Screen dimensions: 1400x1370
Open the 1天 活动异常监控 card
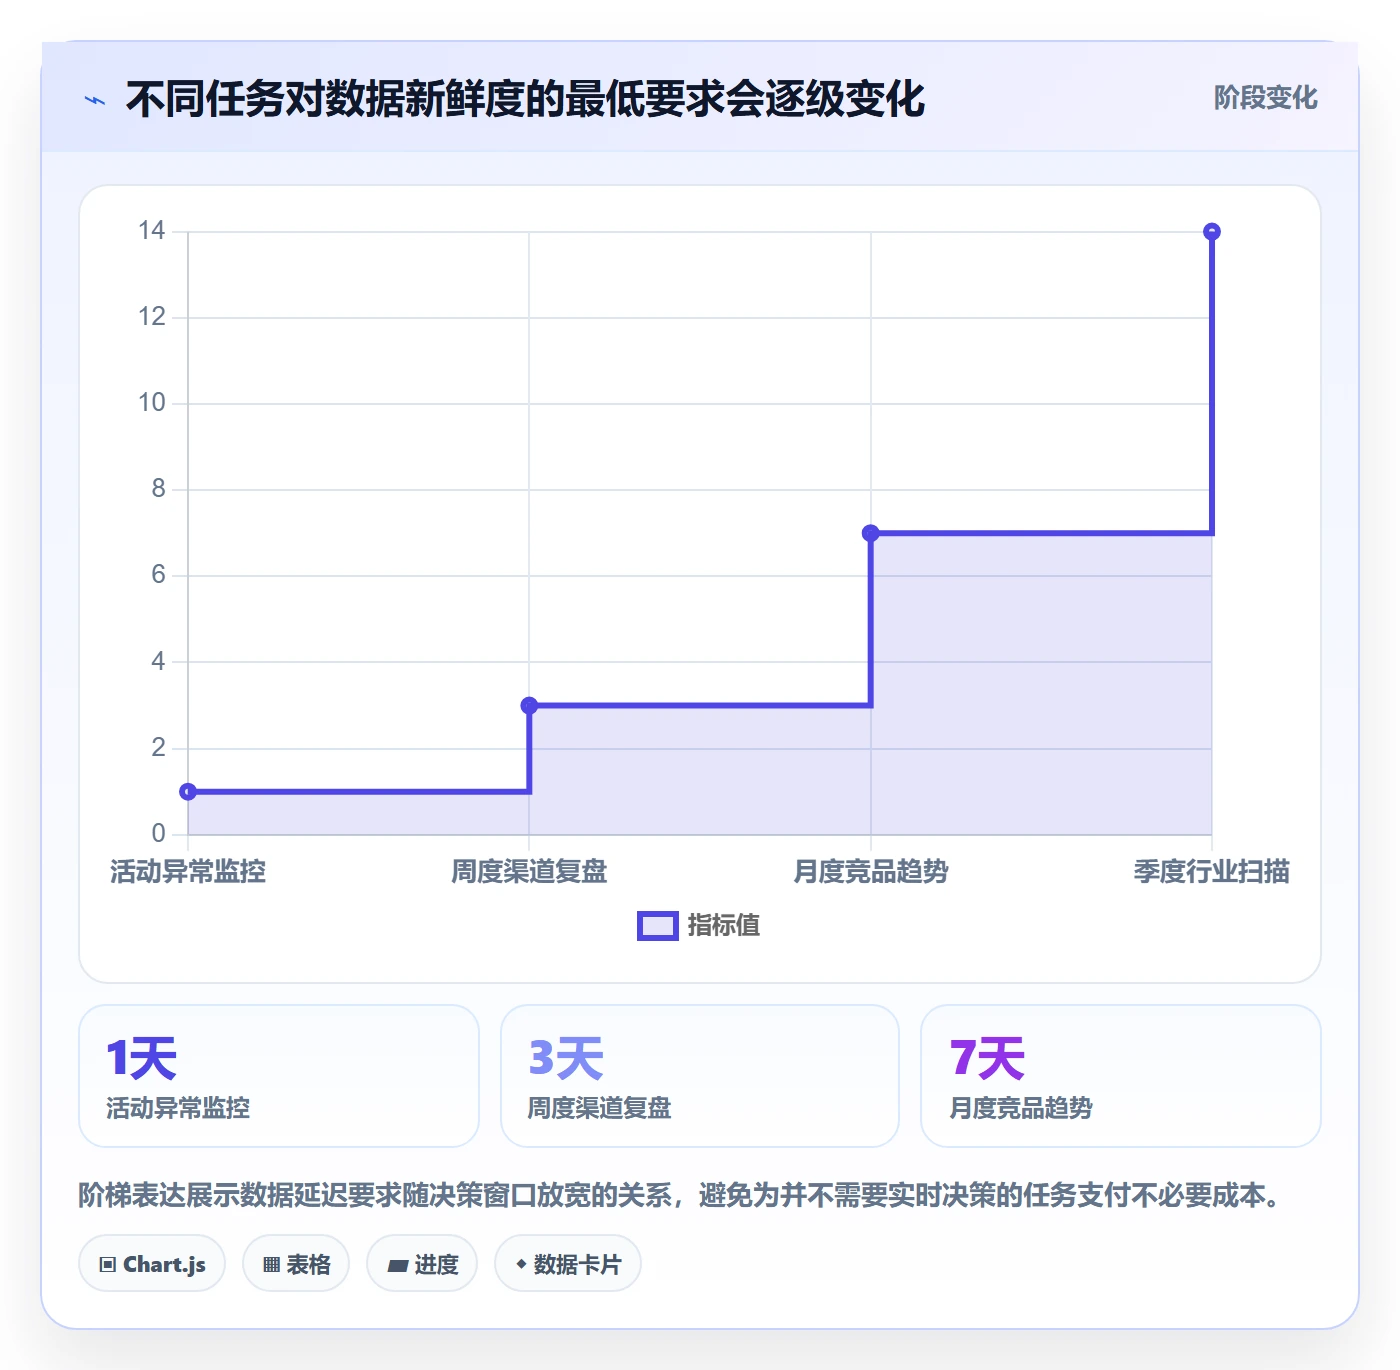(x=279, y=1076)
